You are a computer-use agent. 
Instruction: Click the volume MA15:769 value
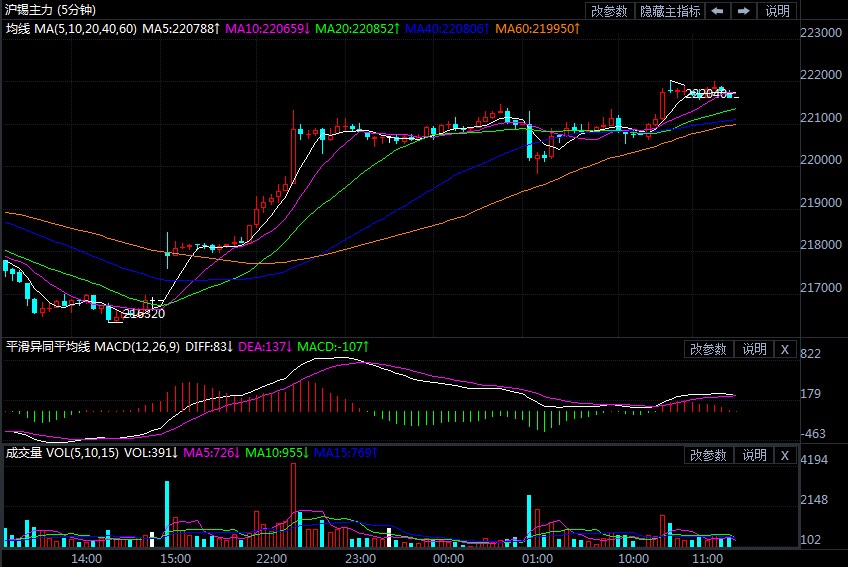[x=345, y=453]
